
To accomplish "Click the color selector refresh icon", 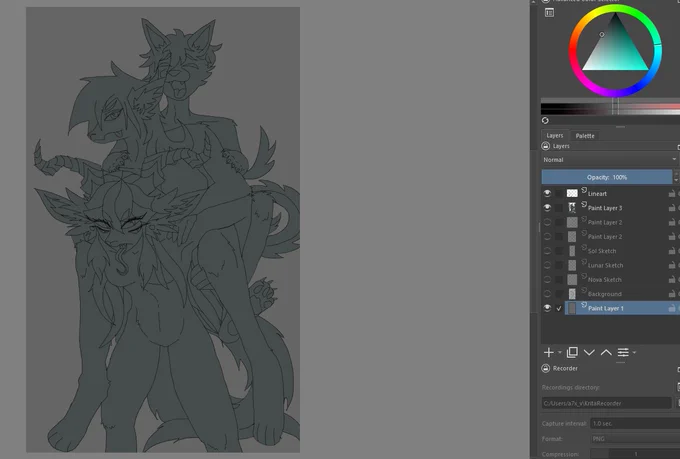I will point(545,121).
